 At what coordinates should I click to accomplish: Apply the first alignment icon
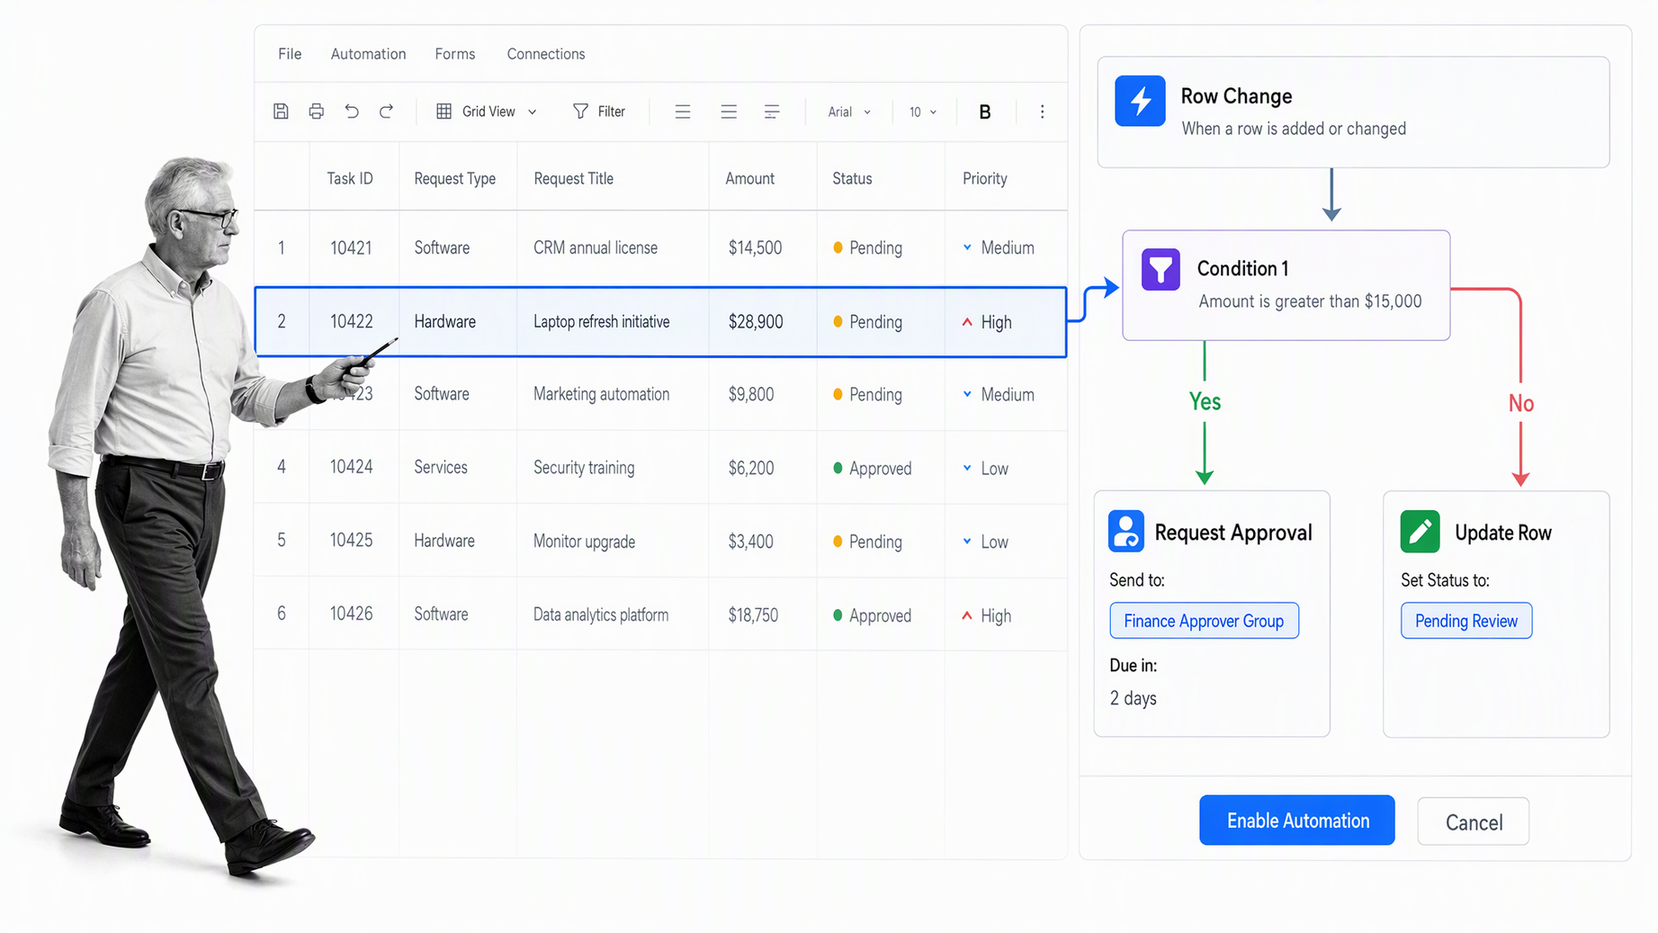coord(683,112)
